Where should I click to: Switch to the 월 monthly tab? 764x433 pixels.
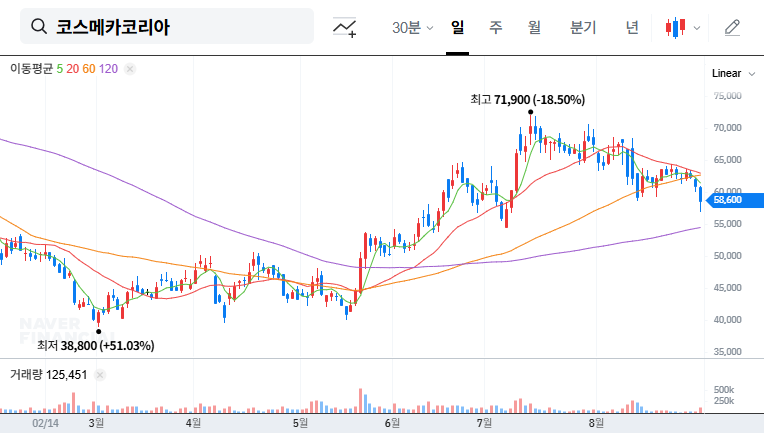[534, 27]
